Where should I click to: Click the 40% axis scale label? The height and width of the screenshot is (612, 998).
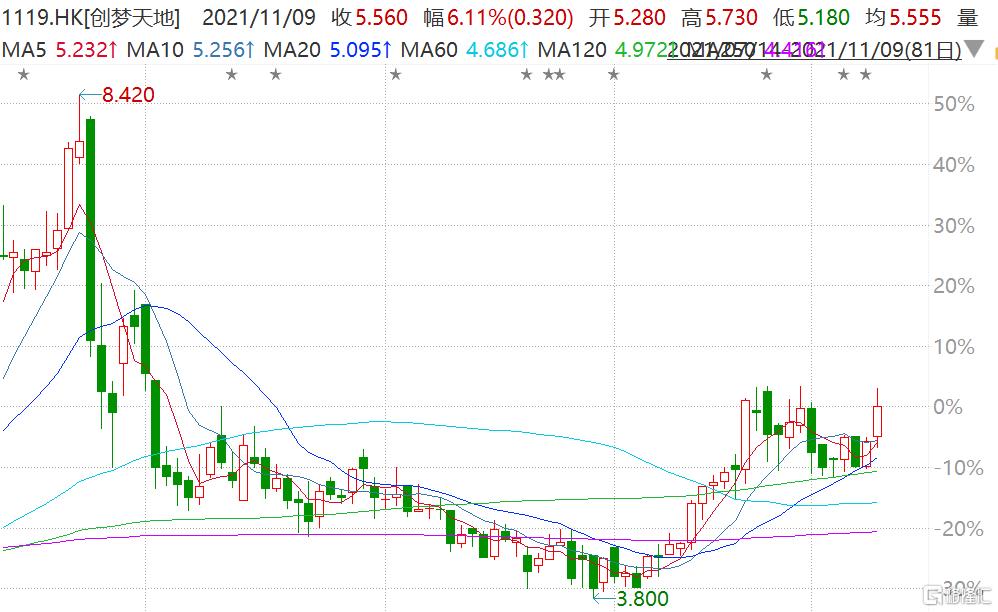pos(953,165)
